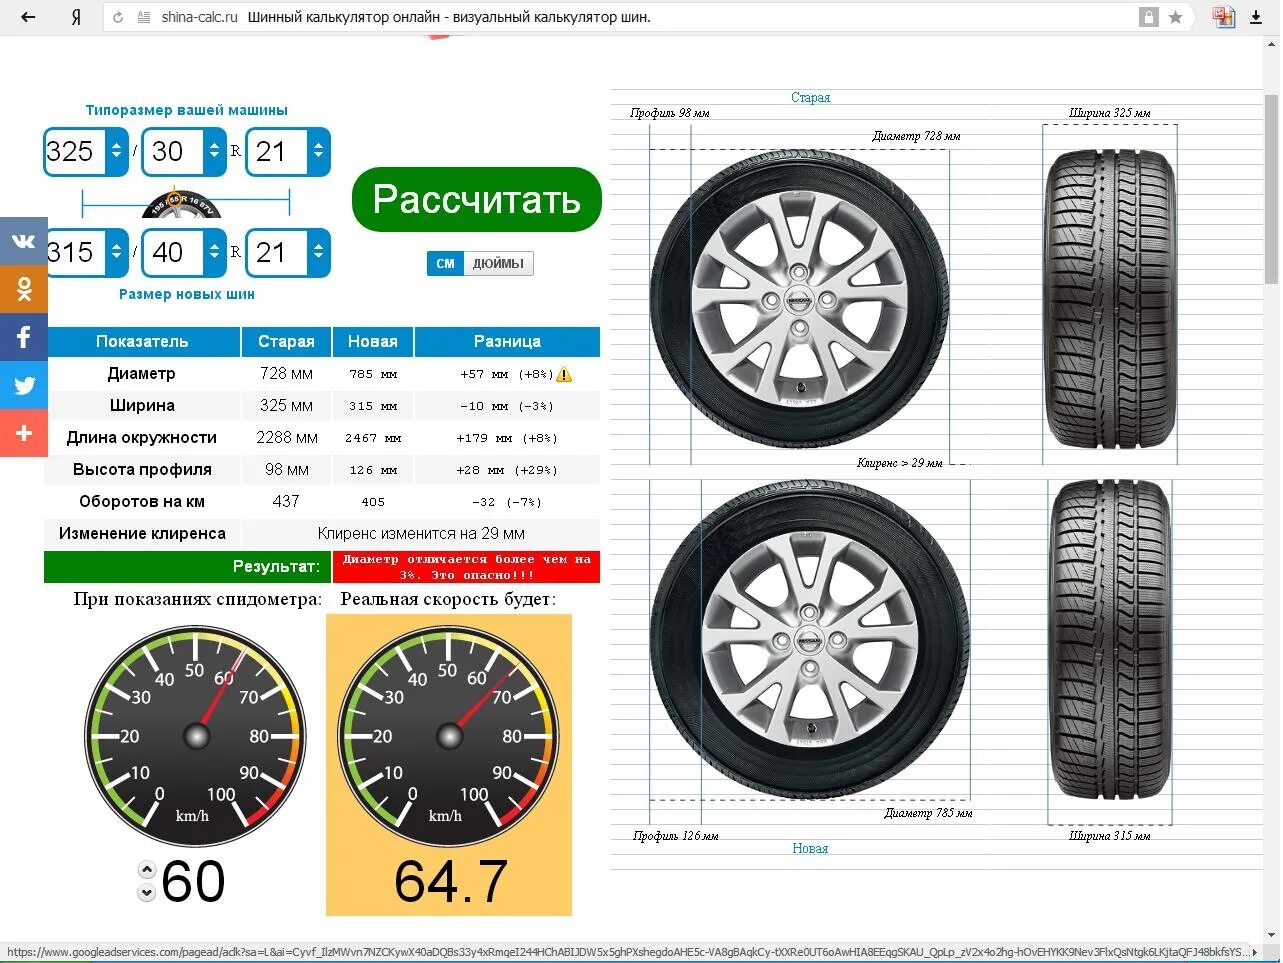Click the Профиль 126 мм diagram label
1283x963 pixels.
675,835
